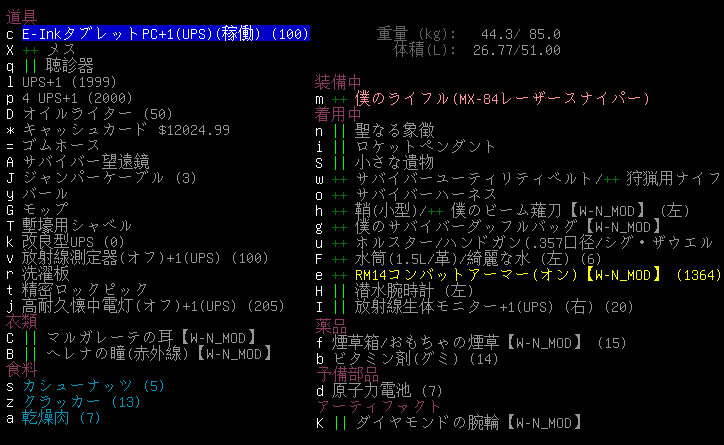Viewport: 724px width, 445px height.
Task: Click the 食料 category header
Action: [x=21, y=369]
